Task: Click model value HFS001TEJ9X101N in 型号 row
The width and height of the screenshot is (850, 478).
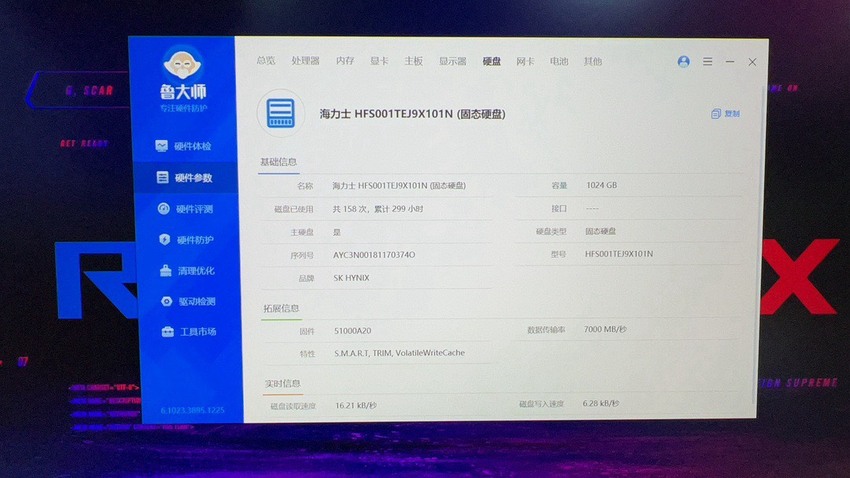Action: tap(619, 254)
